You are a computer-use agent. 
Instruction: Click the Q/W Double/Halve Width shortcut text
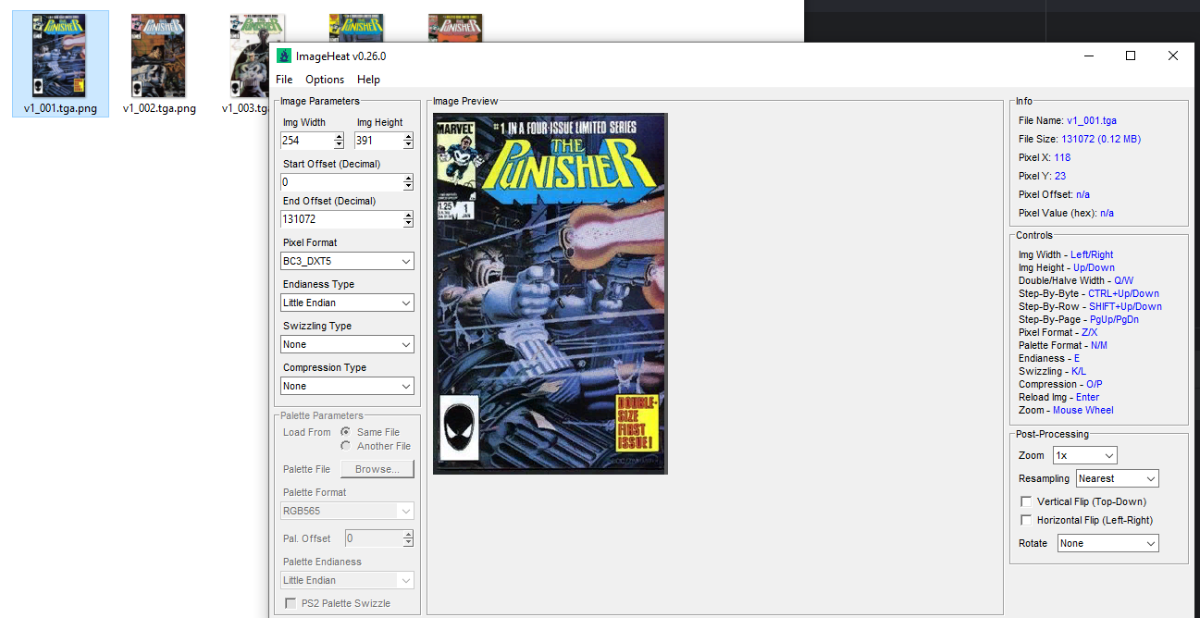(1122, 281)
